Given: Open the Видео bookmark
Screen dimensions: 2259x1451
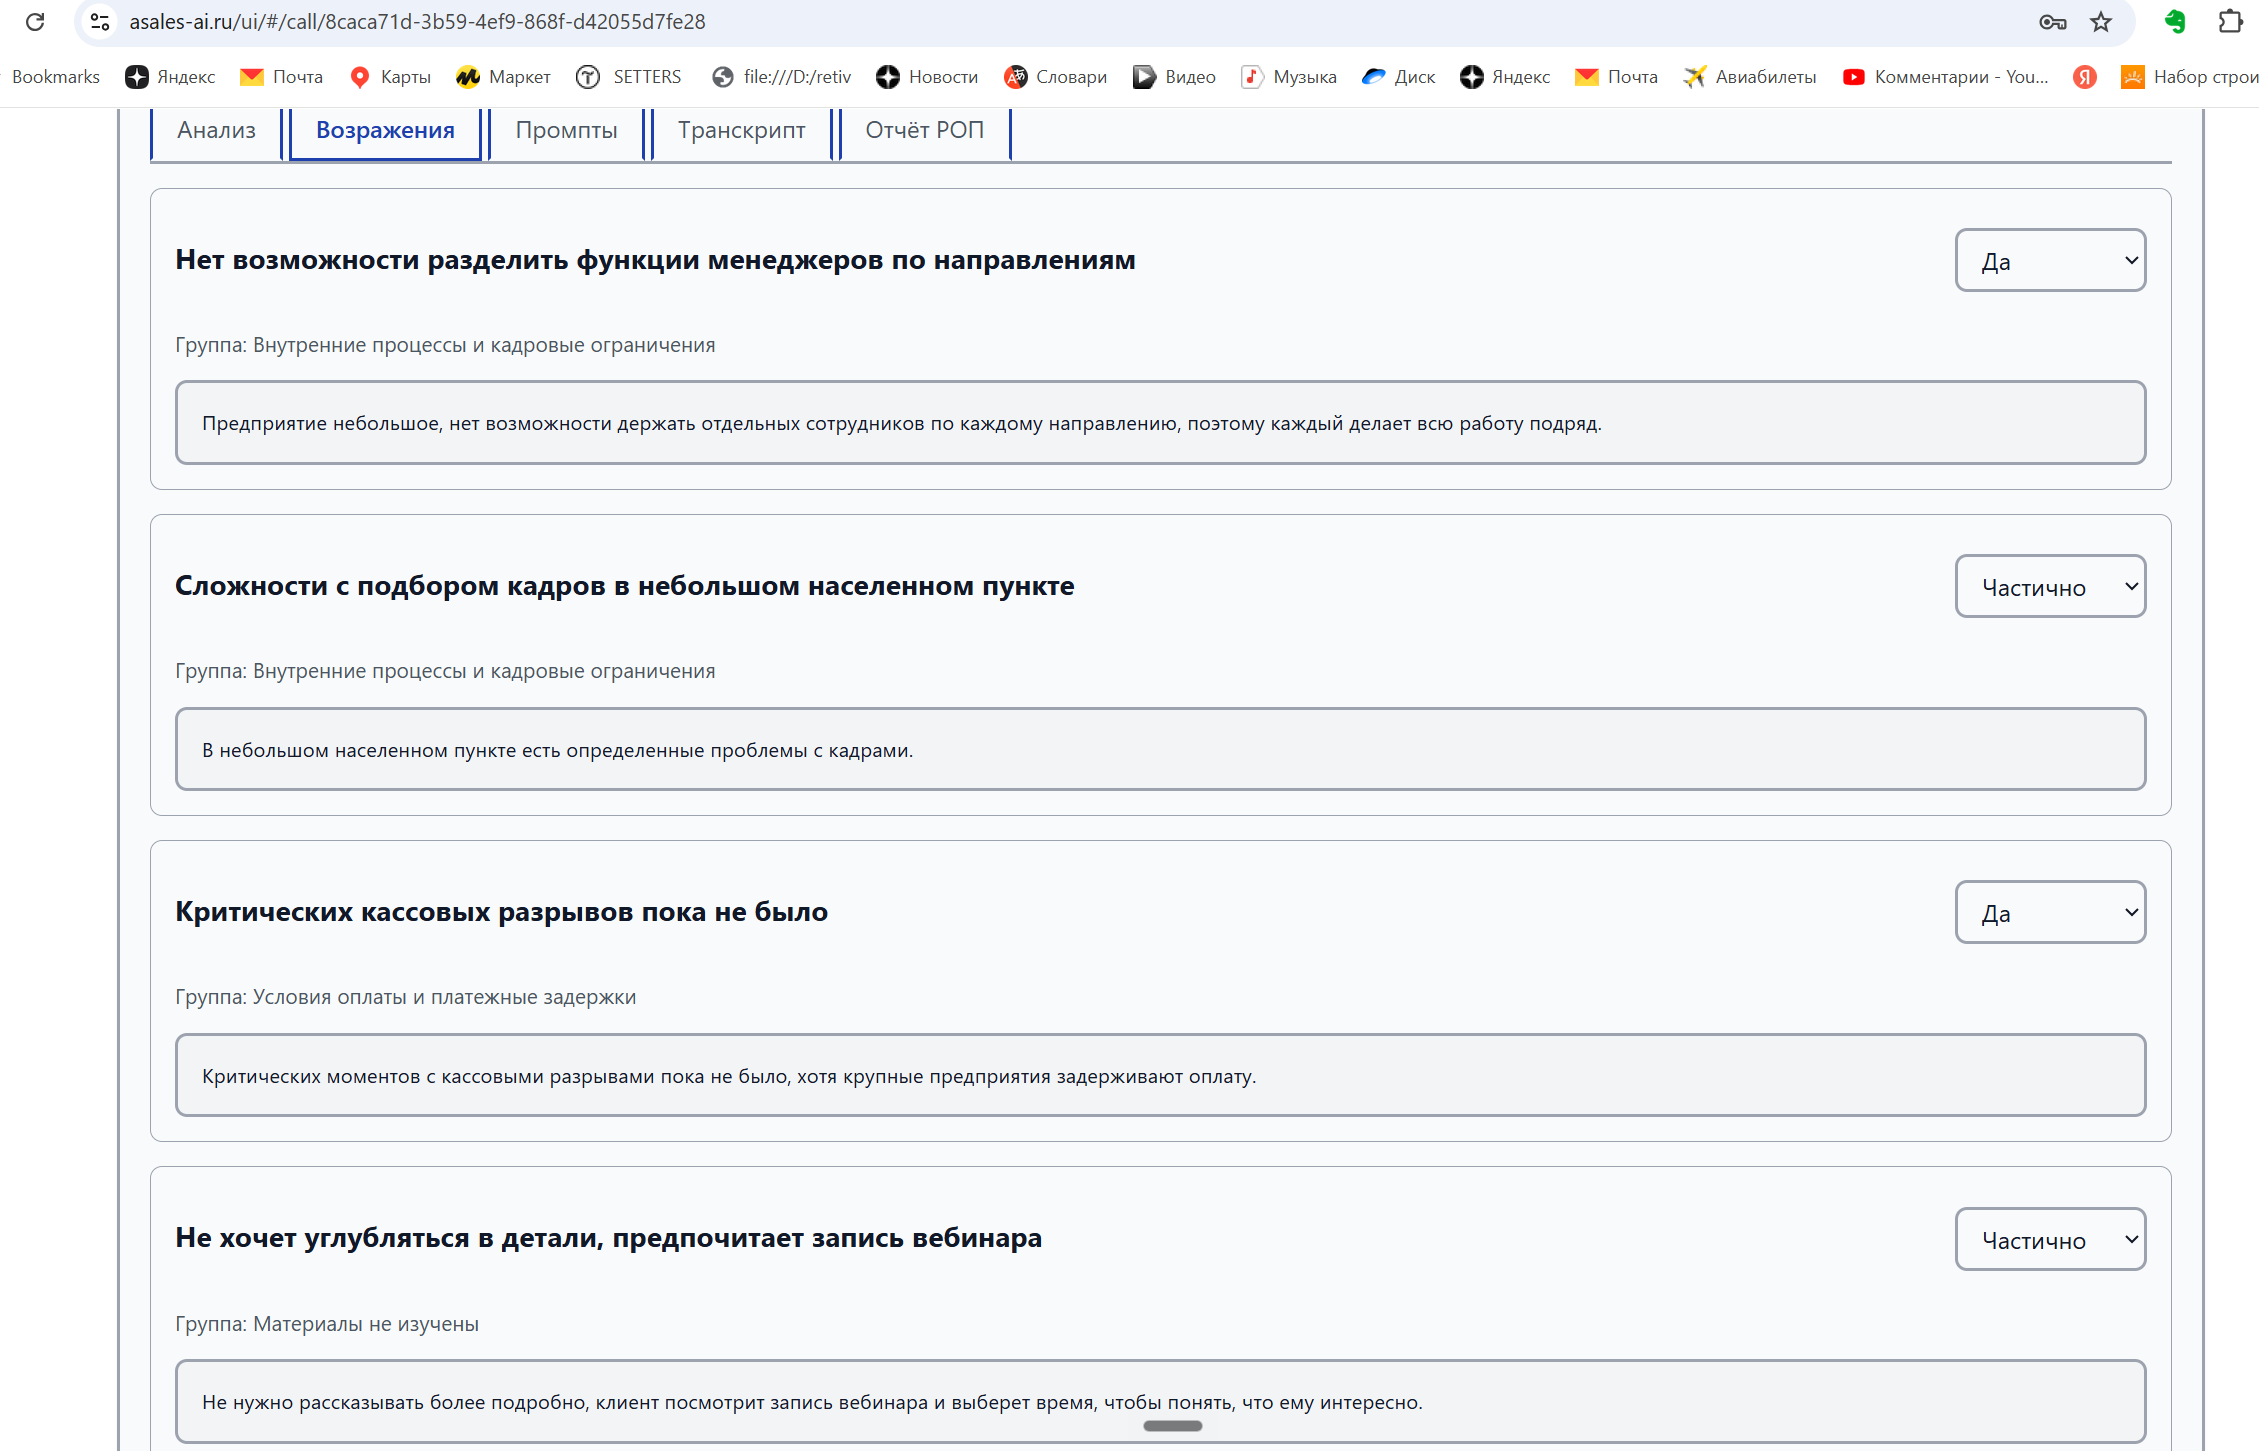Looking at the screenshot, I should (1174, 77).
